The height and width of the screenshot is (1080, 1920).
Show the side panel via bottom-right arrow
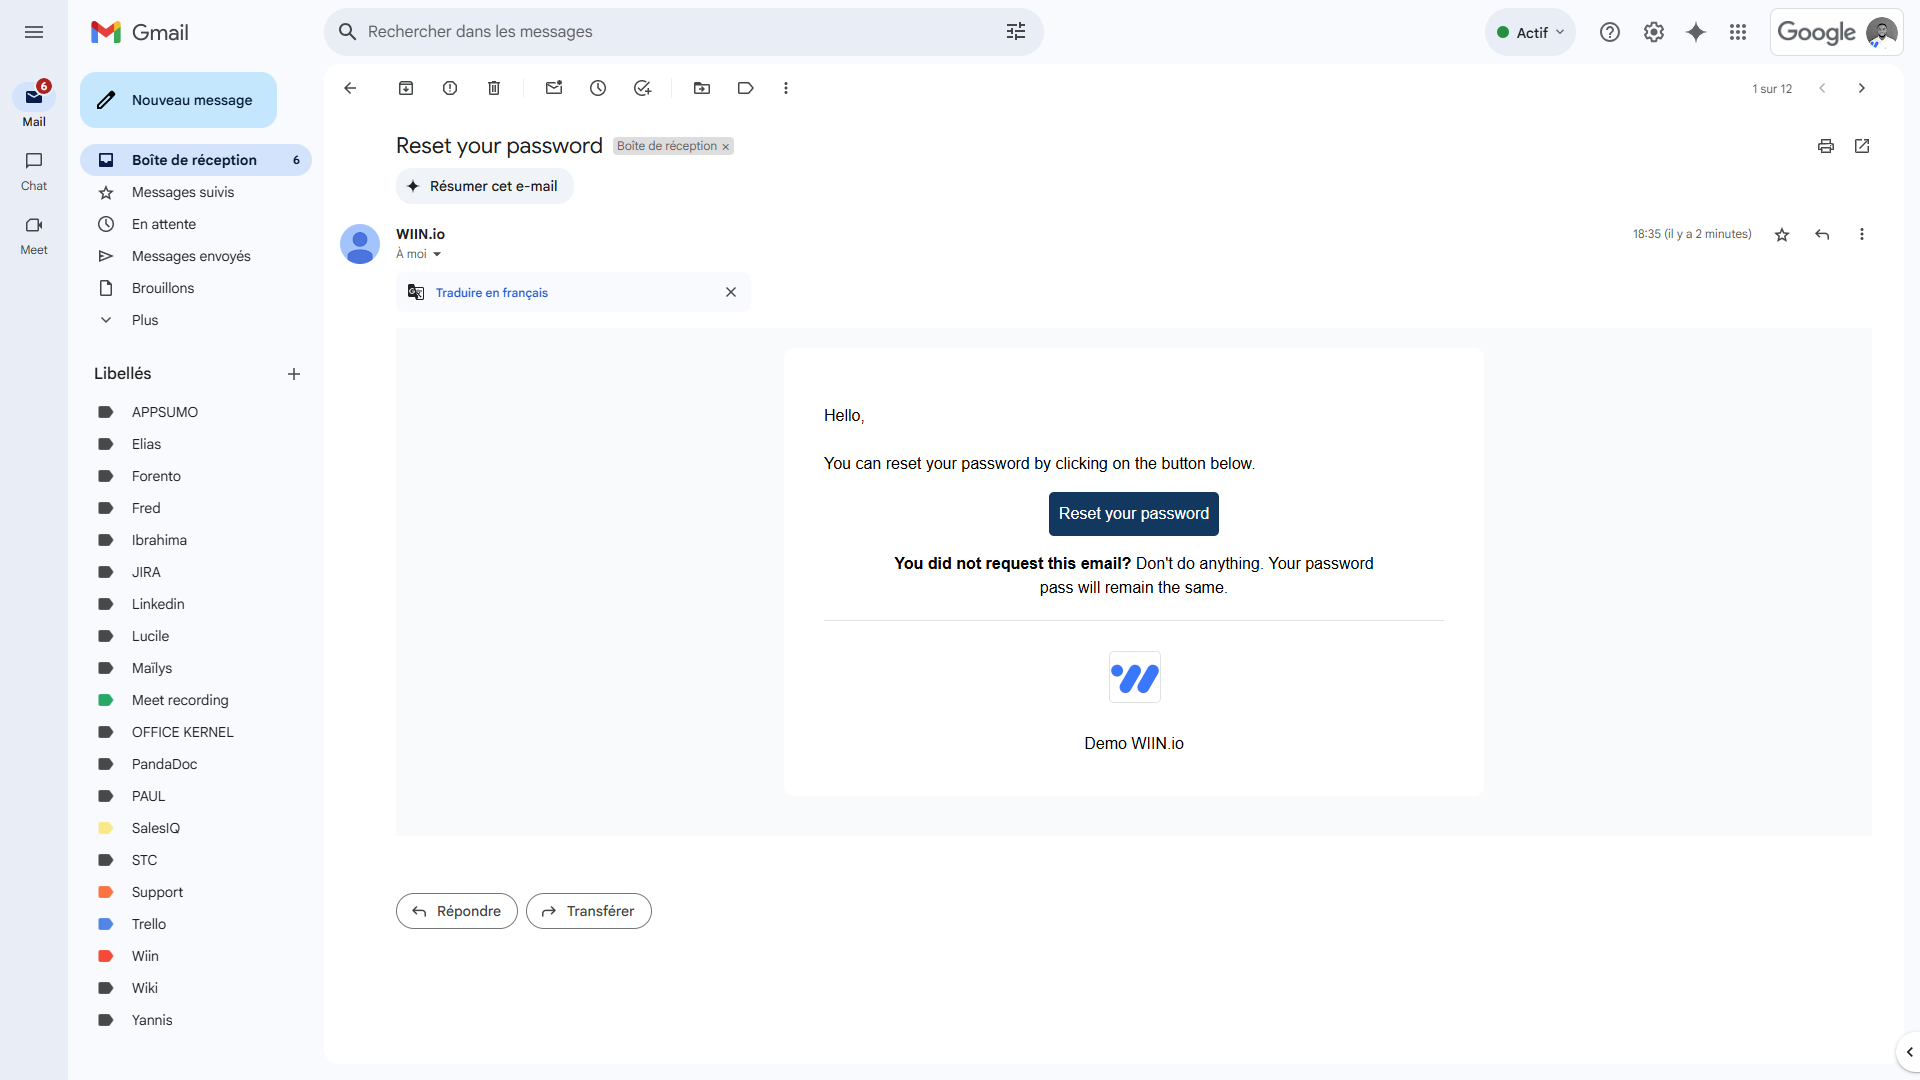pyautogui.click(x=1909, y=1052)
